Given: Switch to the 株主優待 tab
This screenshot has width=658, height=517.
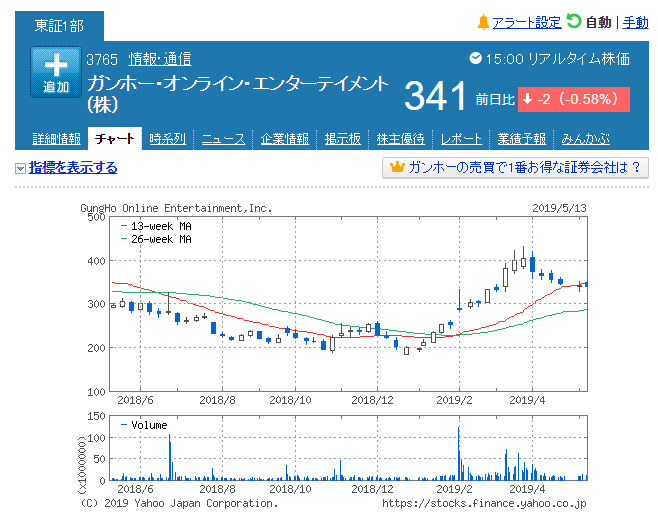Looking at the screenshot, I should [x=400, y=139].
